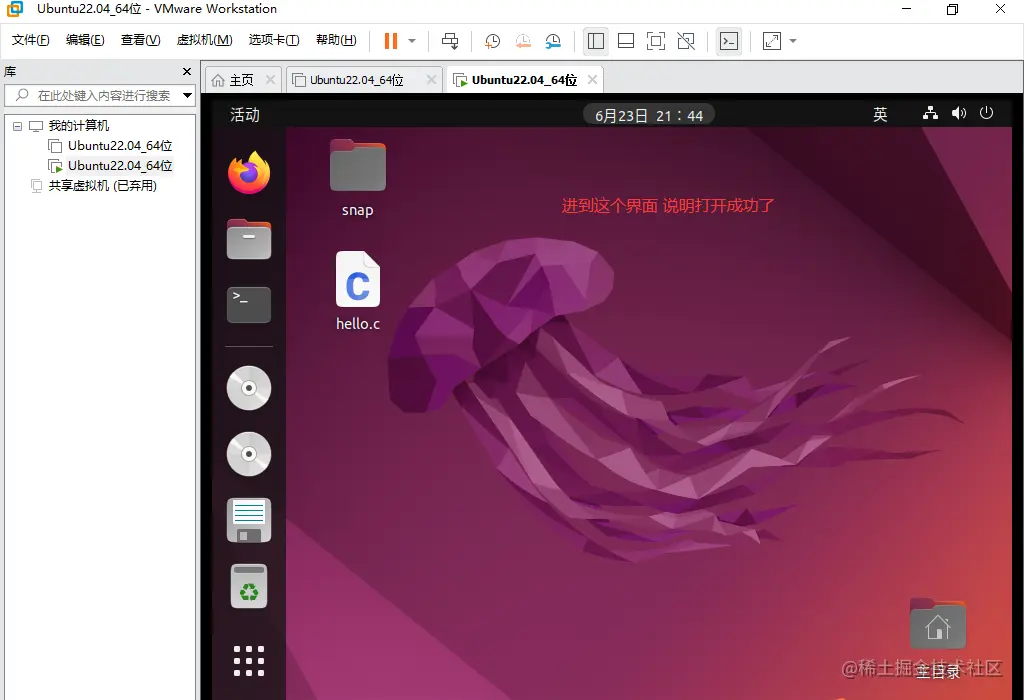Open the 编辑(E) menu

coord(85,40)
